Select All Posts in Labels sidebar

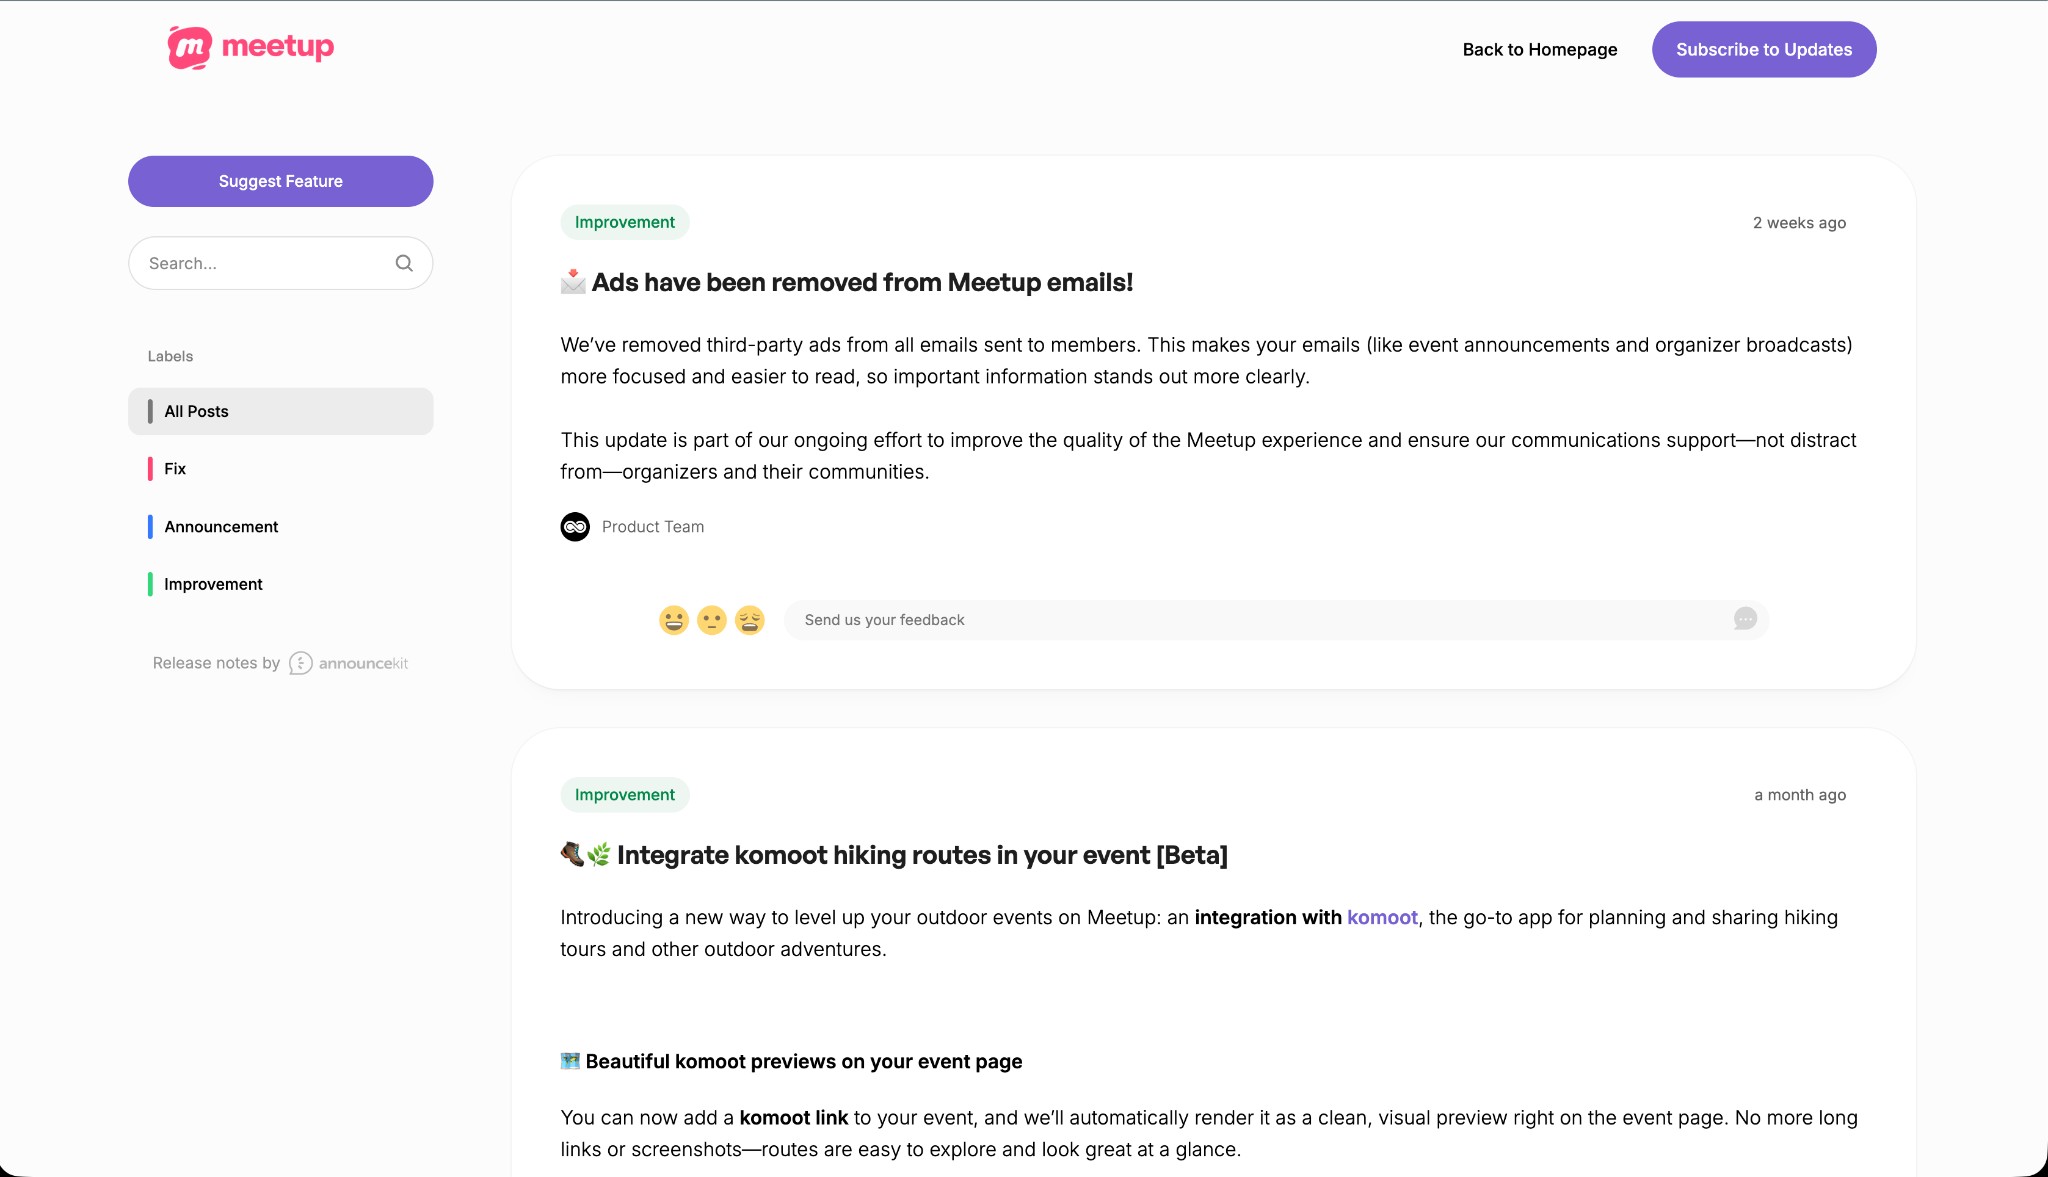coord(196,411)
